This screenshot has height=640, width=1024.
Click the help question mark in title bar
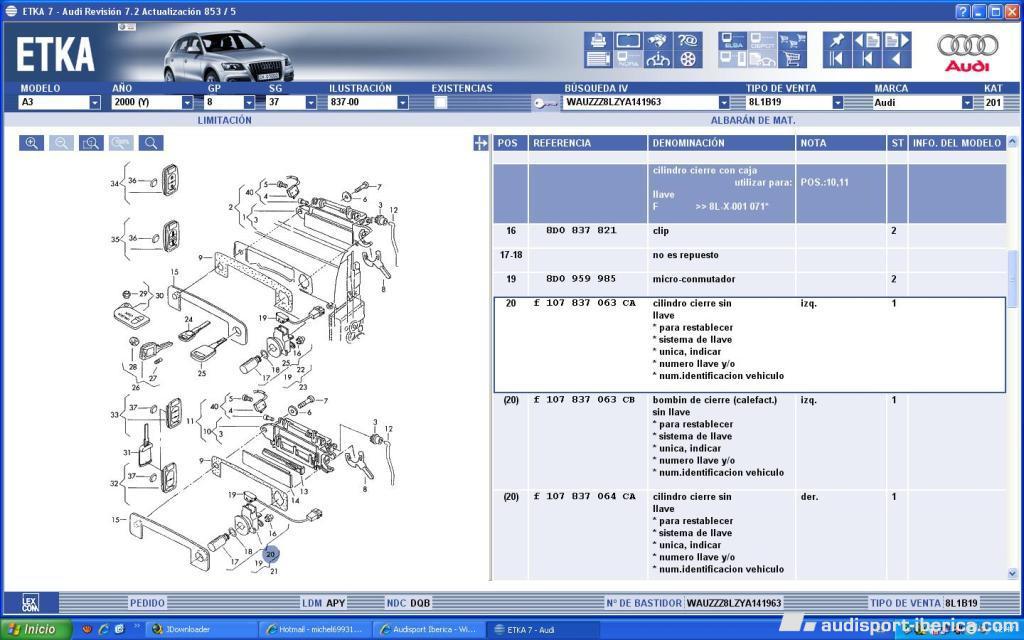[963, 11]
